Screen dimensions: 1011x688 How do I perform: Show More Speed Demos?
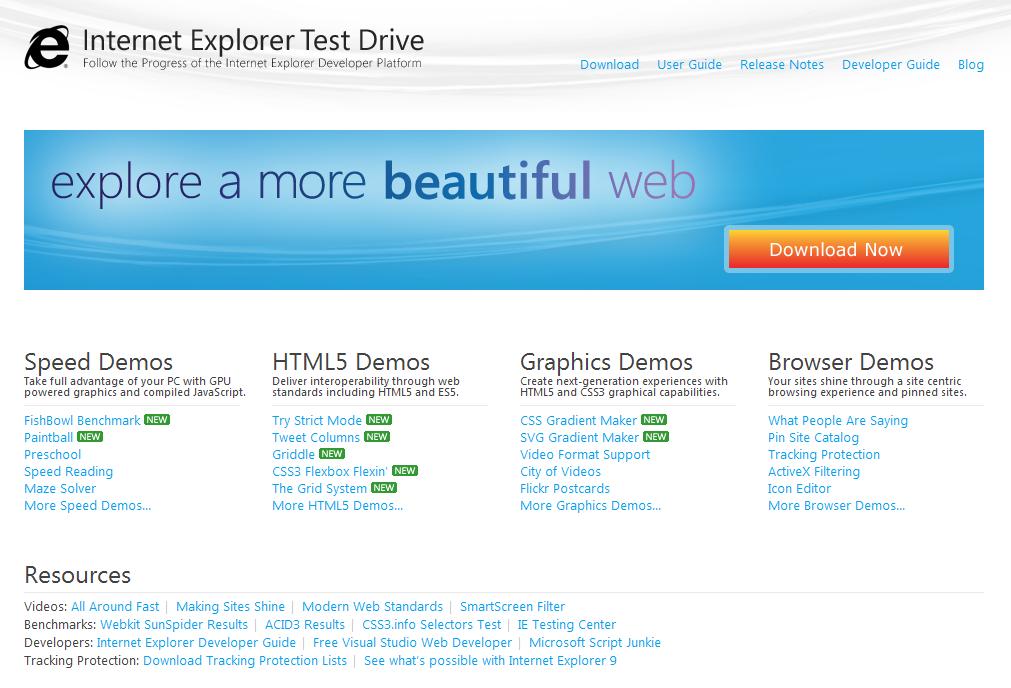88,506
